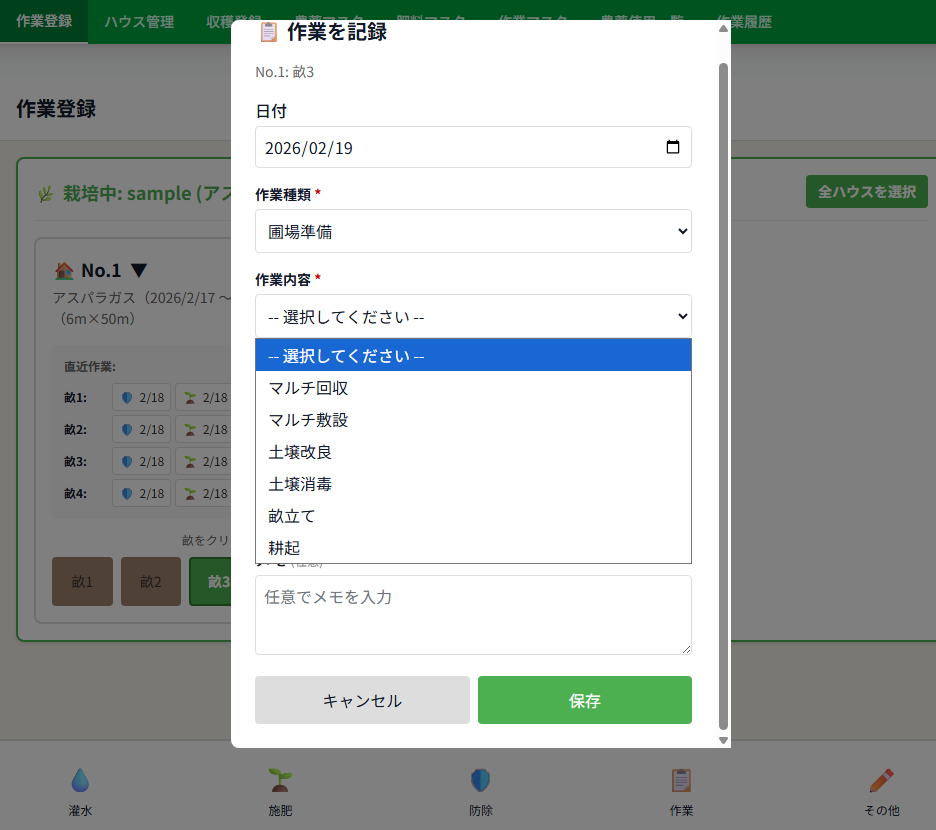
Task: Click the seedling 施肥 icon
Action: click(x=280, y=780)
